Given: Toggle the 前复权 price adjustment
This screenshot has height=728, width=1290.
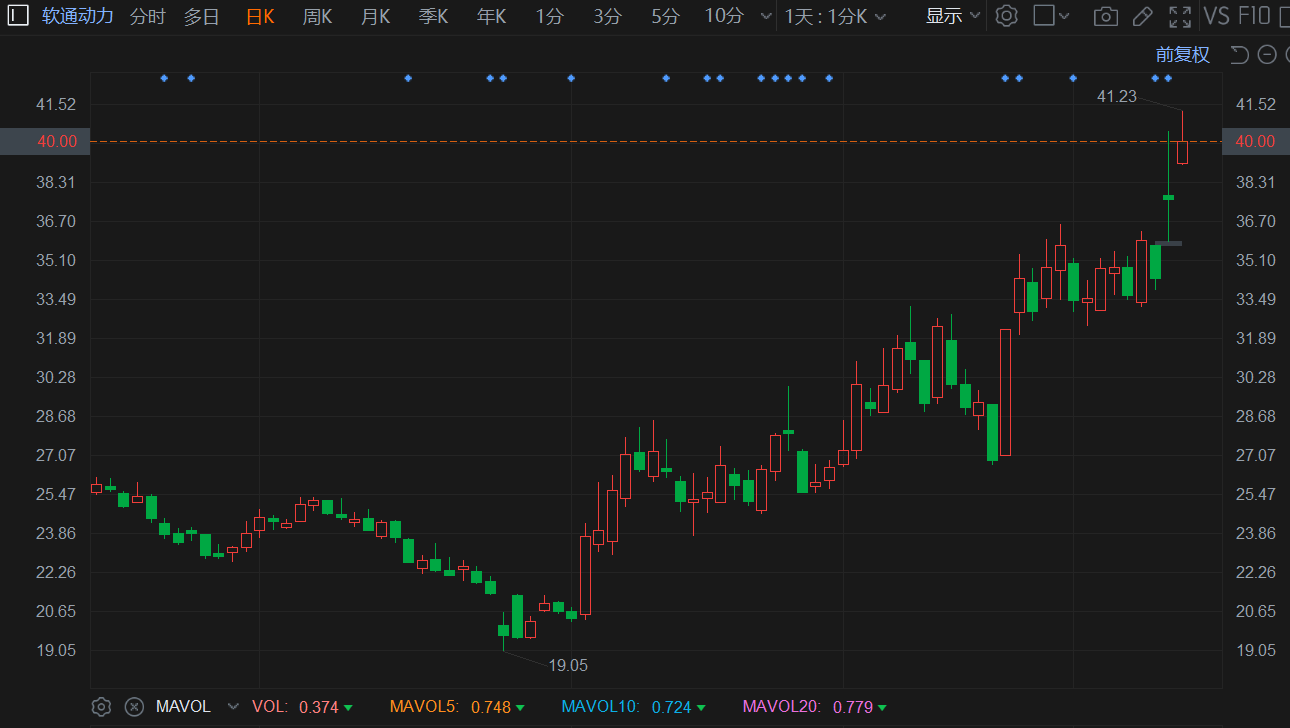Looking at the screenshot, I should (x=1182, y=55).
